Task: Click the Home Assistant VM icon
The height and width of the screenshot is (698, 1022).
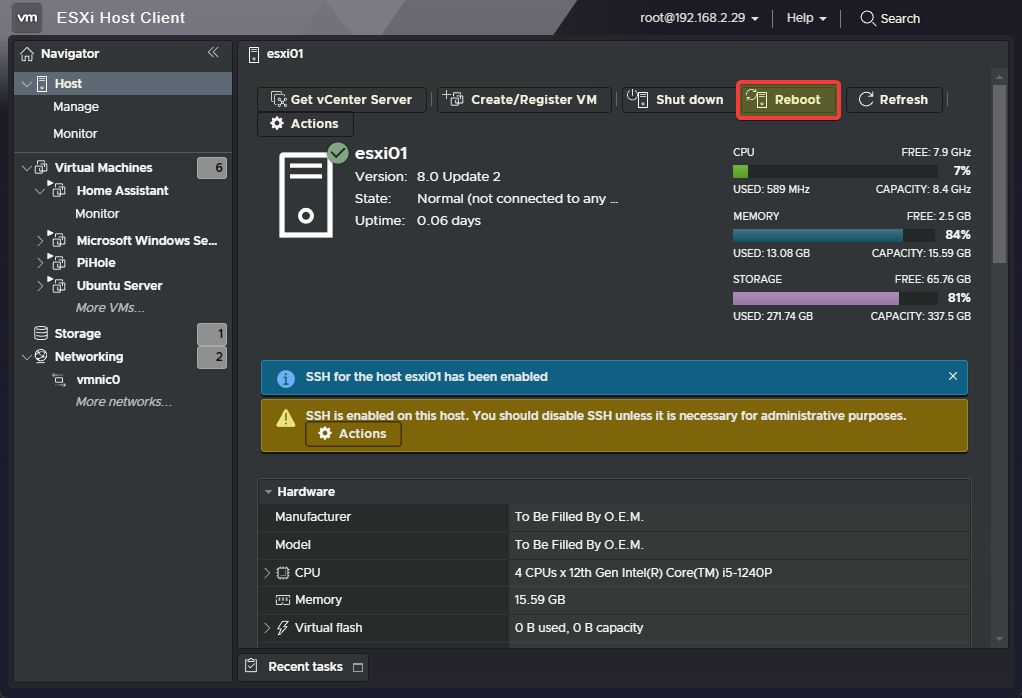Action: [57, 190]
